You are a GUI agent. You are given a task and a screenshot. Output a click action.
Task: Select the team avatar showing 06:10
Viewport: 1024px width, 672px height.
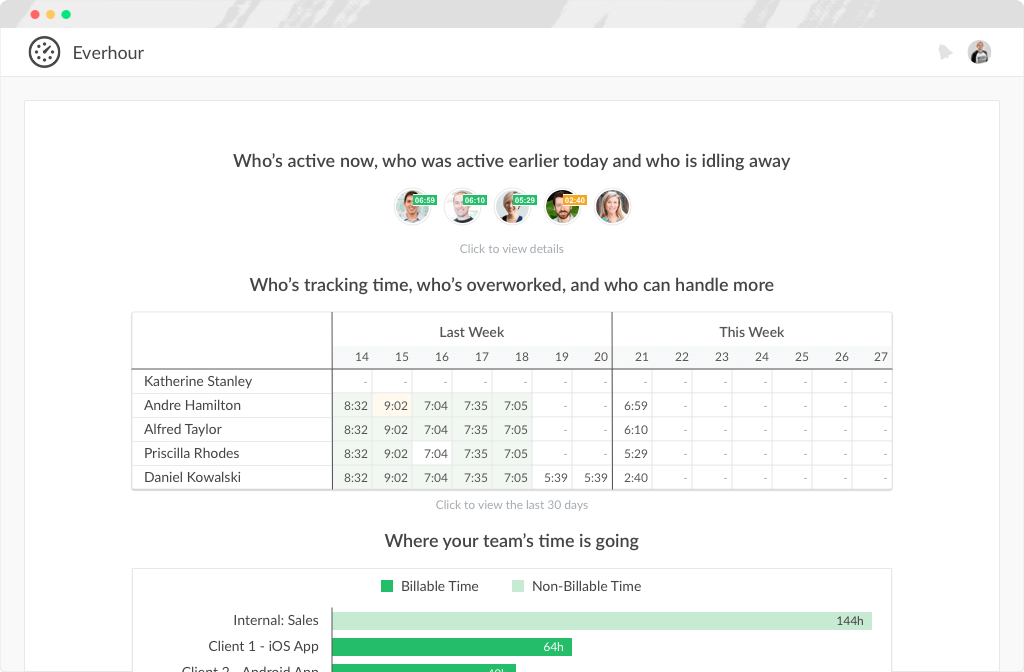pyautogui.click(x=462, y=207)
